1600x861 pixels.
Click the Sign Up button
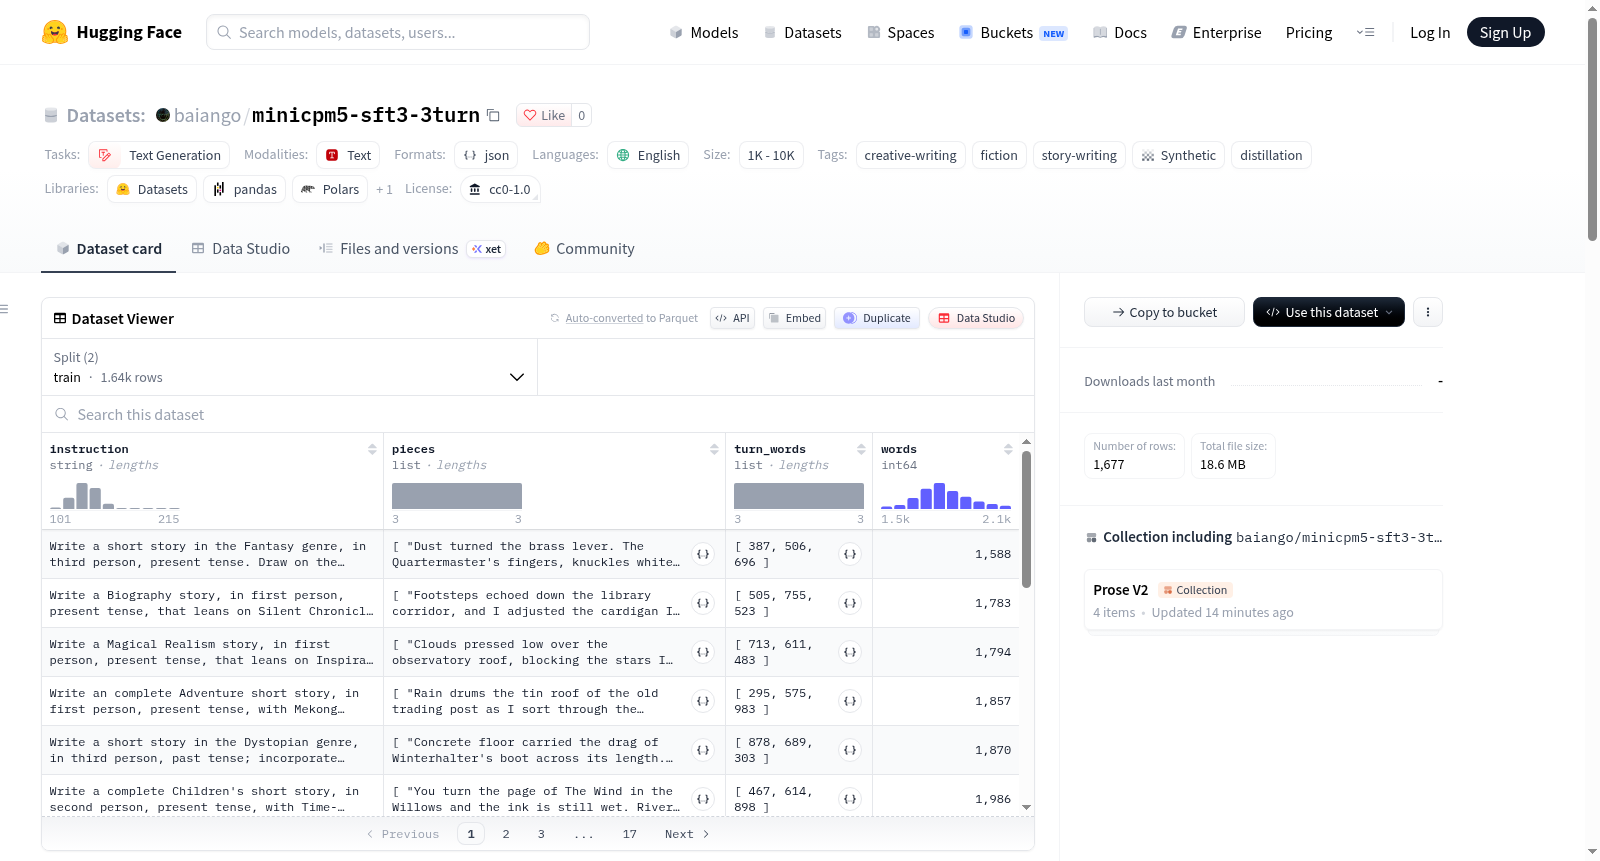click(x=1505, y=32)
